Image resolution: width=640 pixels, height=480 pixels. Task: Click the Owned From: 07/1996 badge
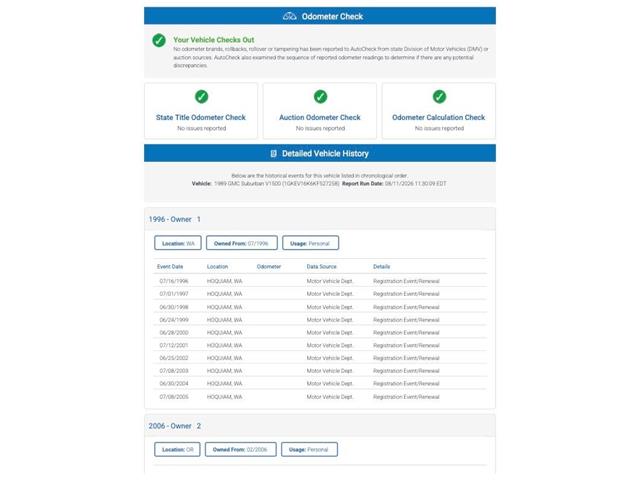point(242,243)
